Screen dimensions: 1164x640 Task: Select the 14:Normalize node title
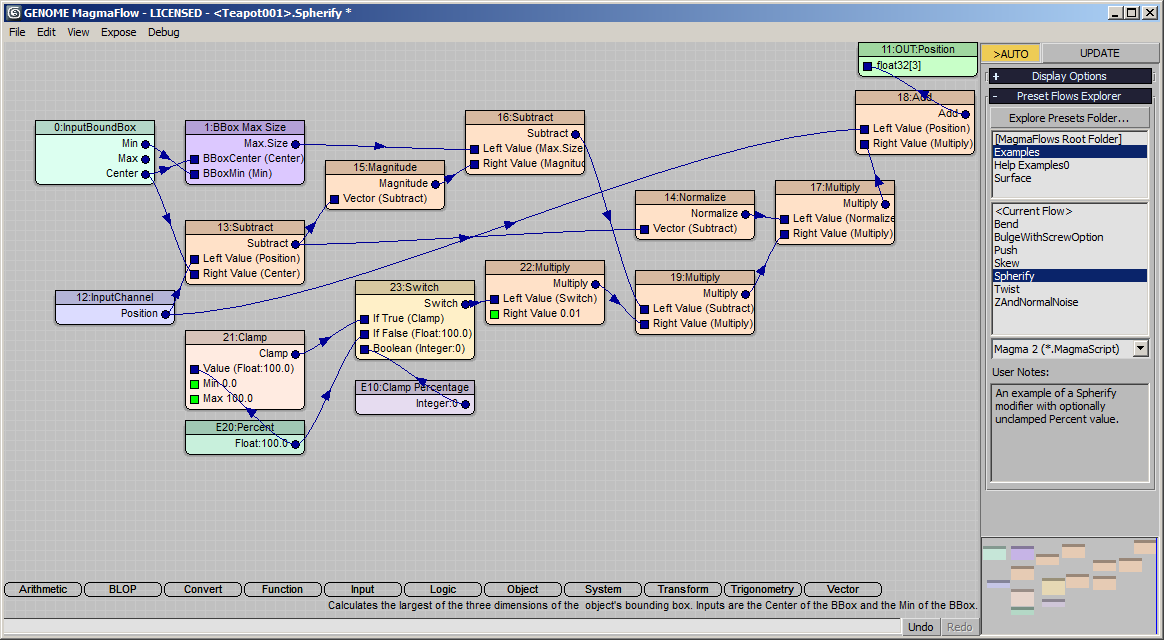click(695, 197)
